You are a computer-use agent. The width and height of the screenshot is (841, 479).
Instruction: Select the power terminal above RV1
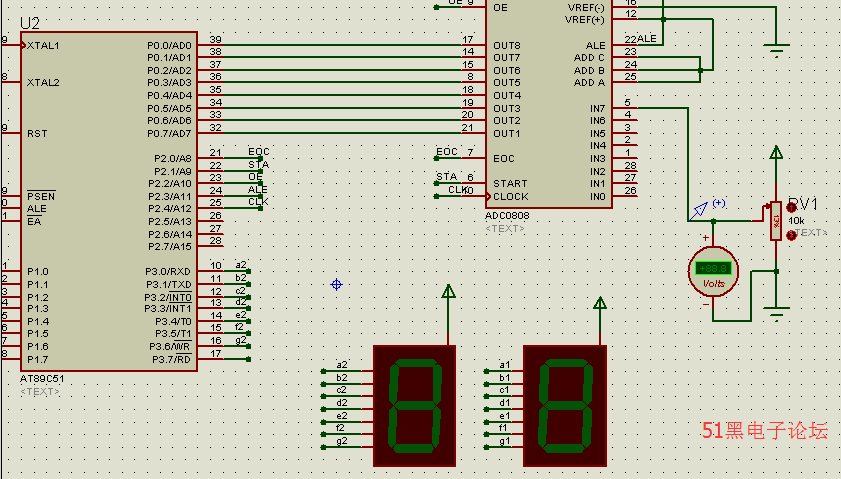[x=776, y=152]
